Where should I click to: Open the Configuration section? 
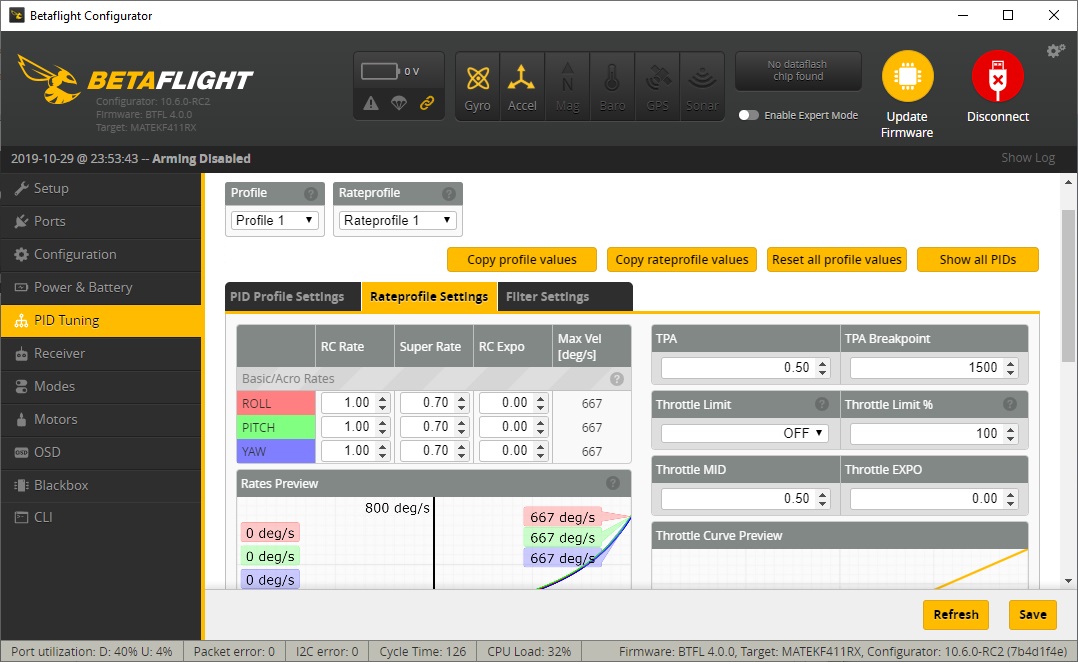click(101, 254)
